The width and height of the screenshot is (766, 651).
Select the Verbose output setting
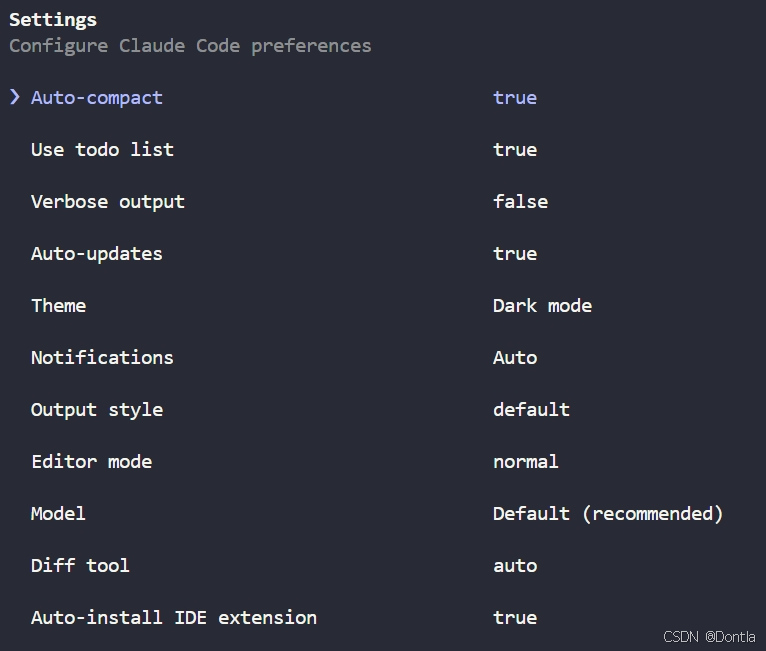(x=108, y=202)
